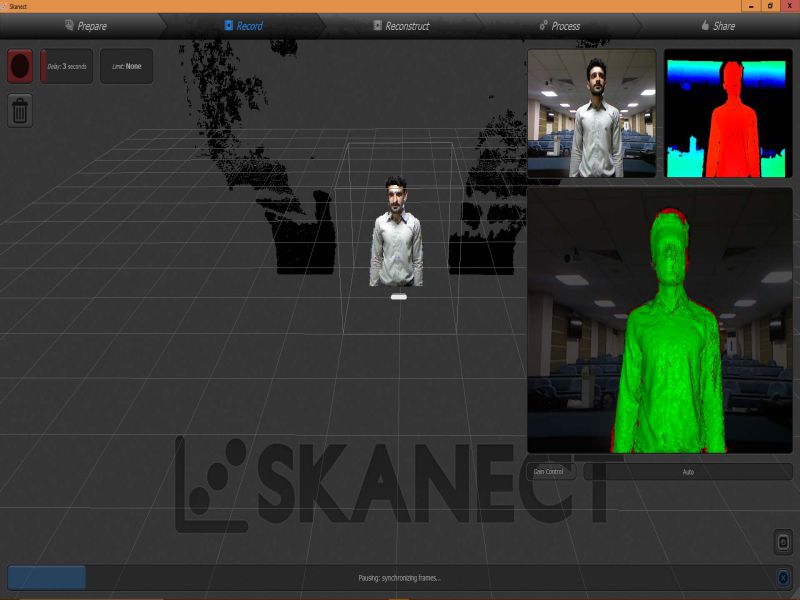Maximize the Skanect window
800x600 pixels.
pyautogui.click(x=770, y=6)
